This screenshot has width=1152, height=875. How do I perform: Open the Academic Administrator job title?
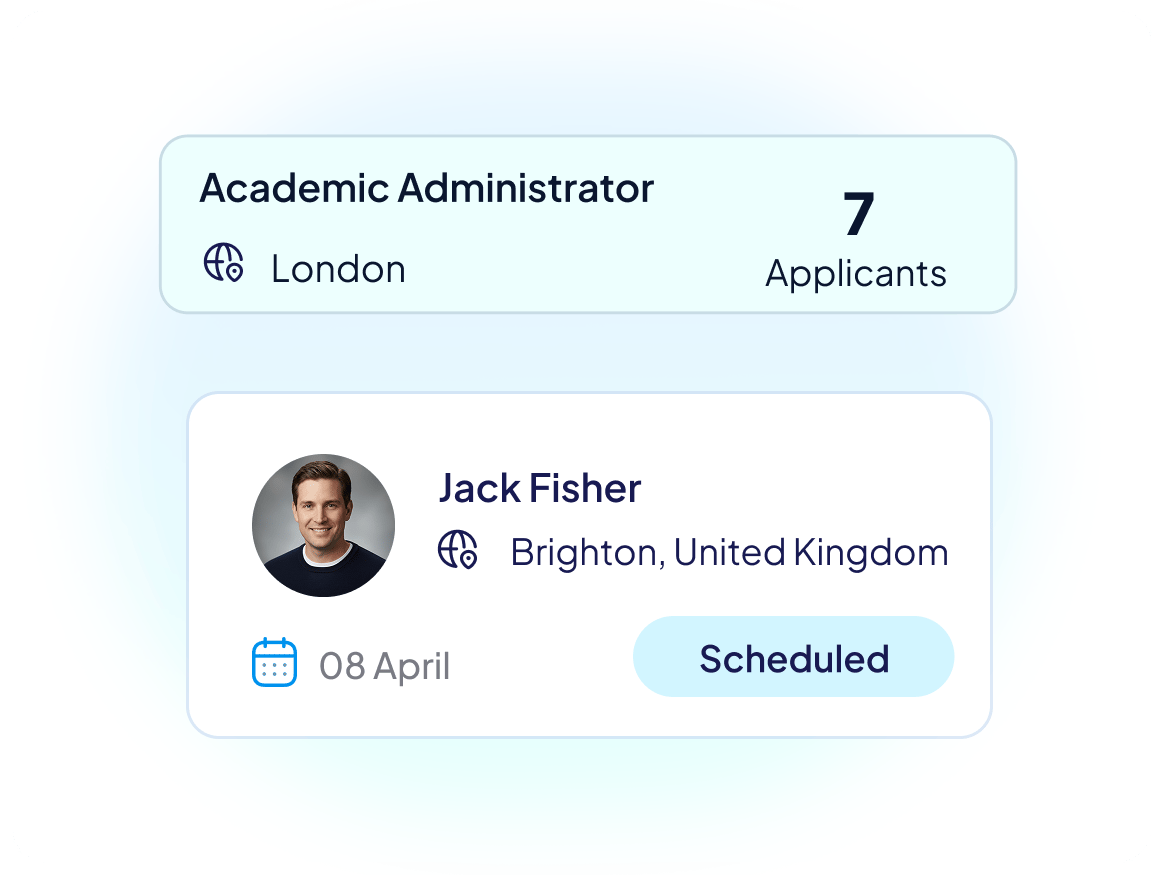(x=427, y=188)
